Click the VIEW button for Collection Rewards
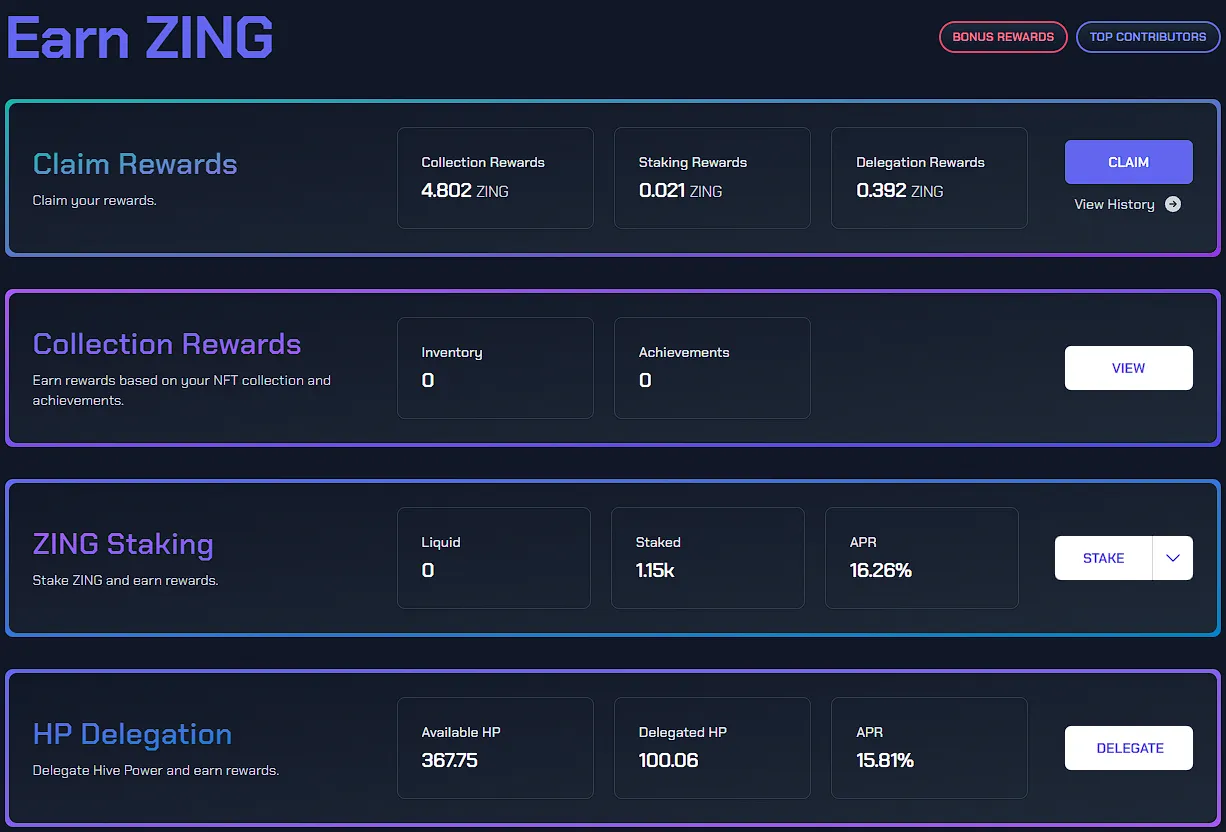 point(1129,368)
